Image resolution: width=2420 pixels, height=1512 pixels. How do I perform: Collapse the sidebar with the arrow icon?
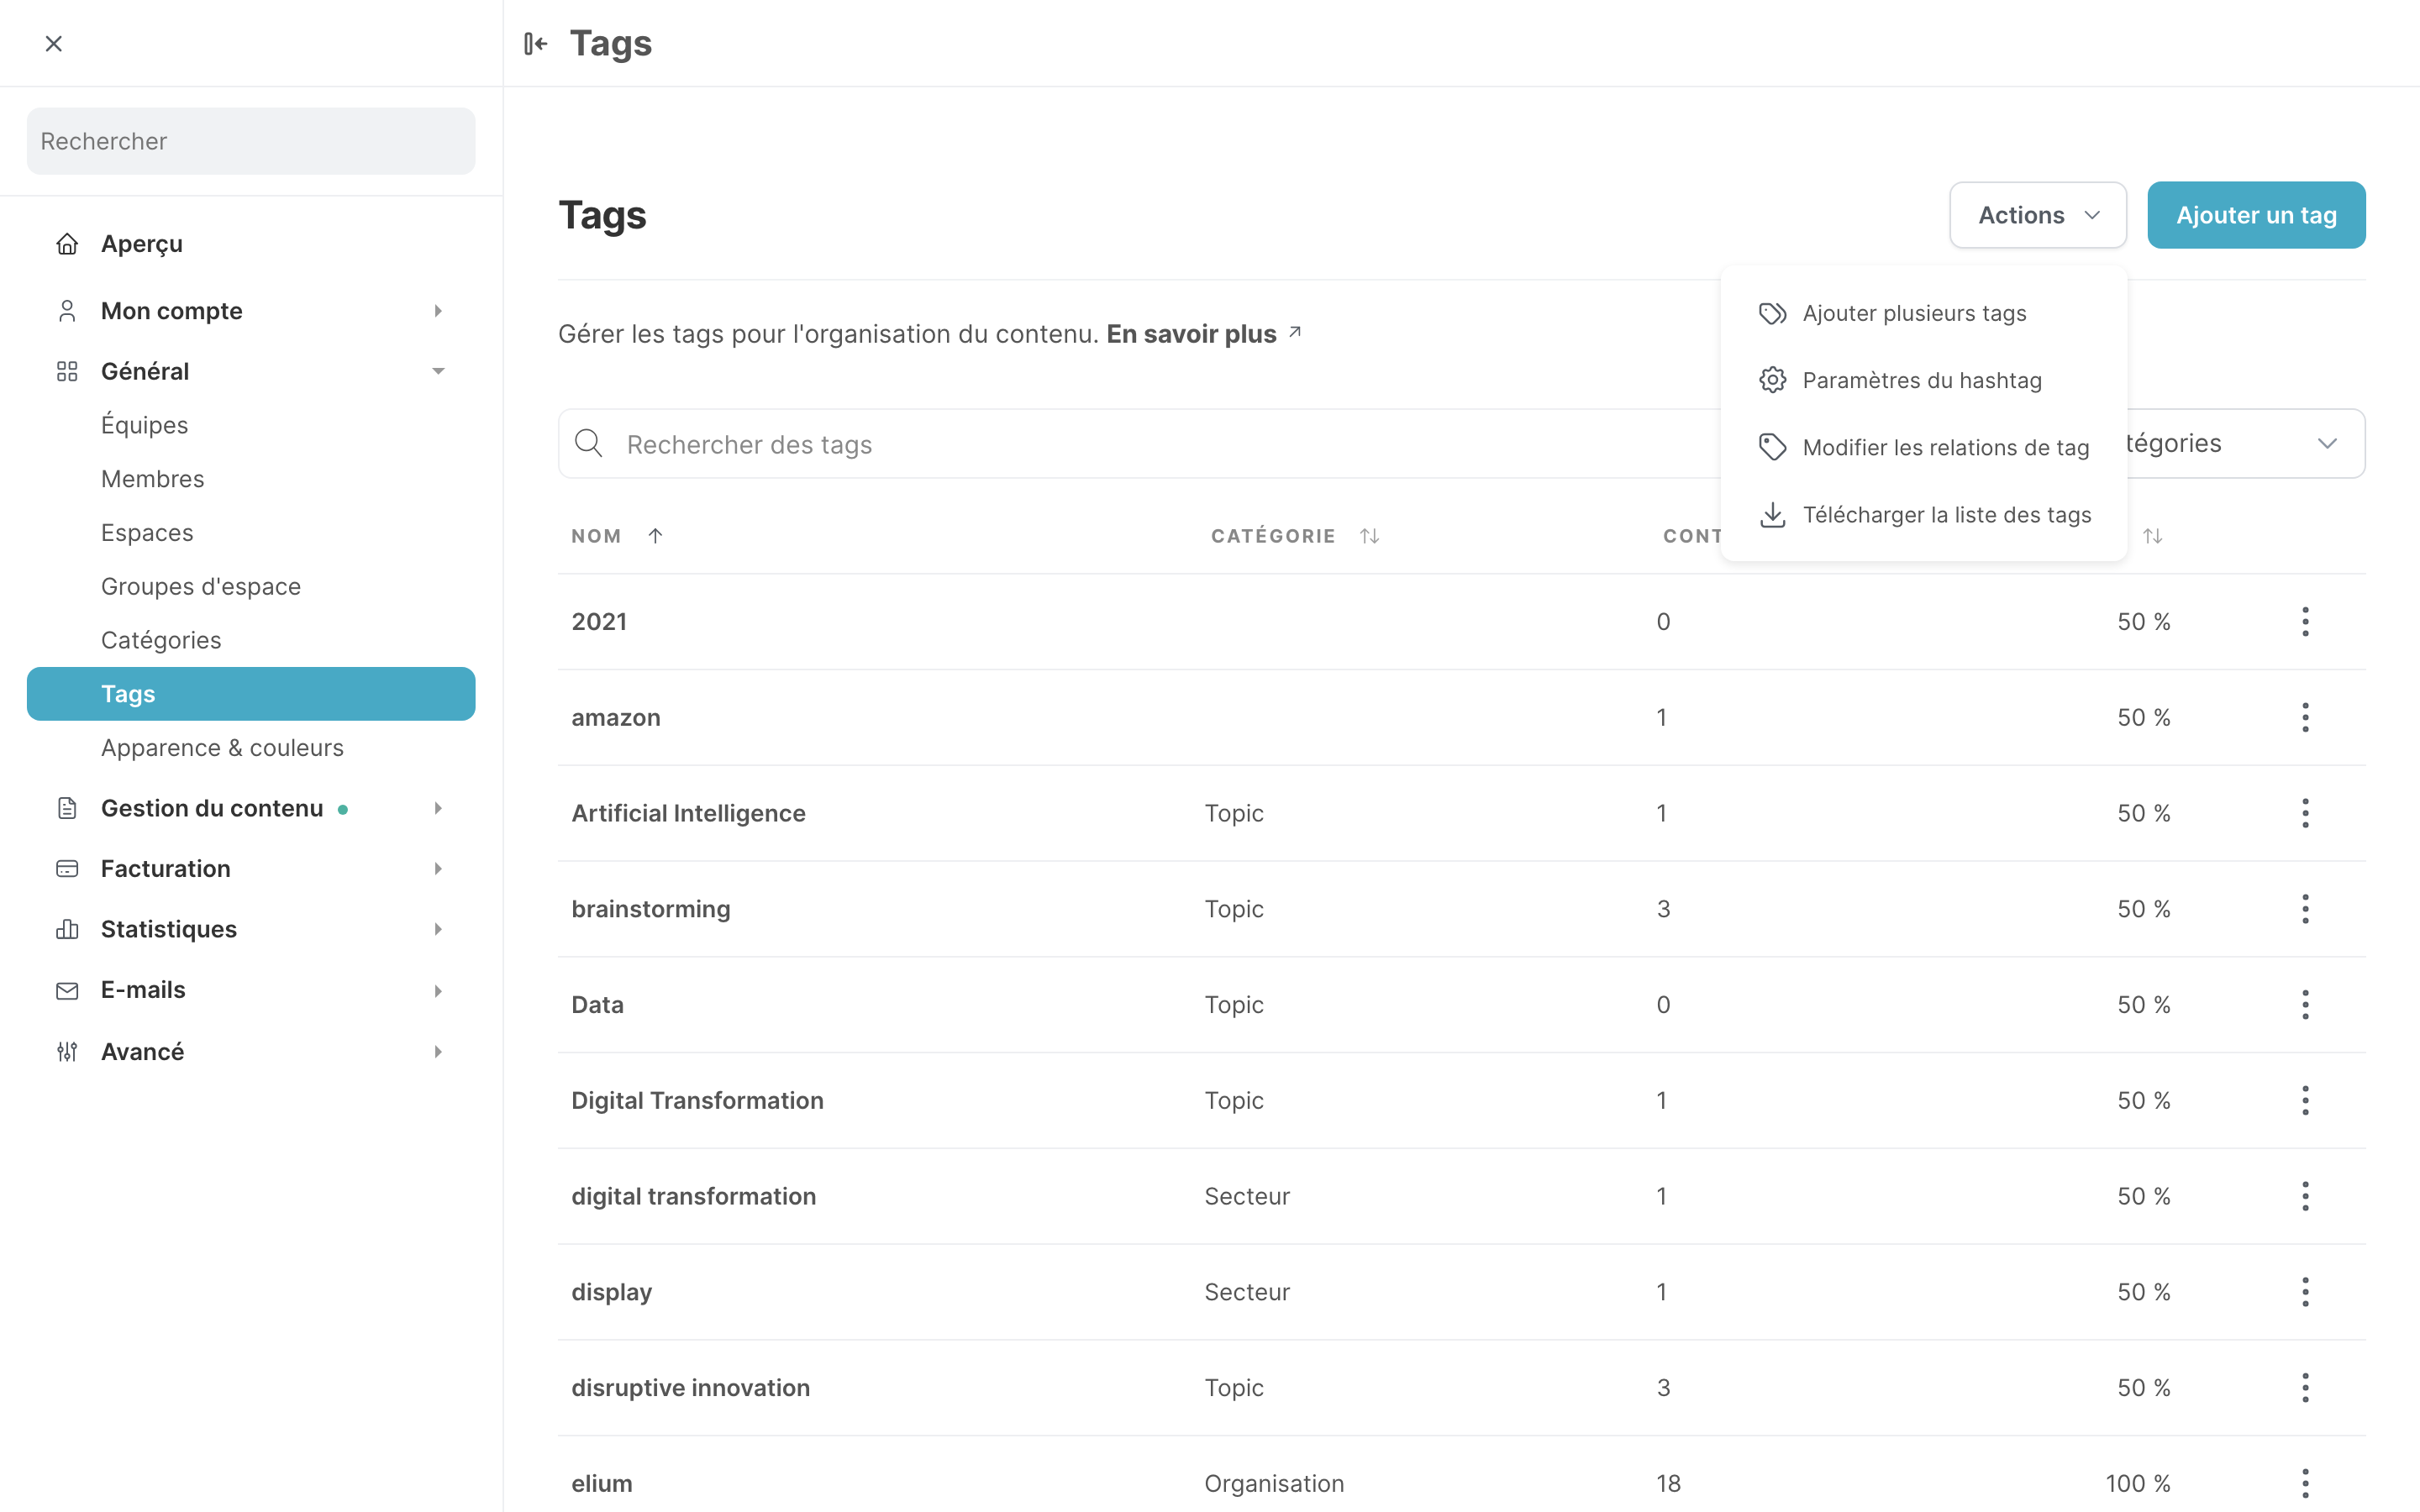coord(536,44)
